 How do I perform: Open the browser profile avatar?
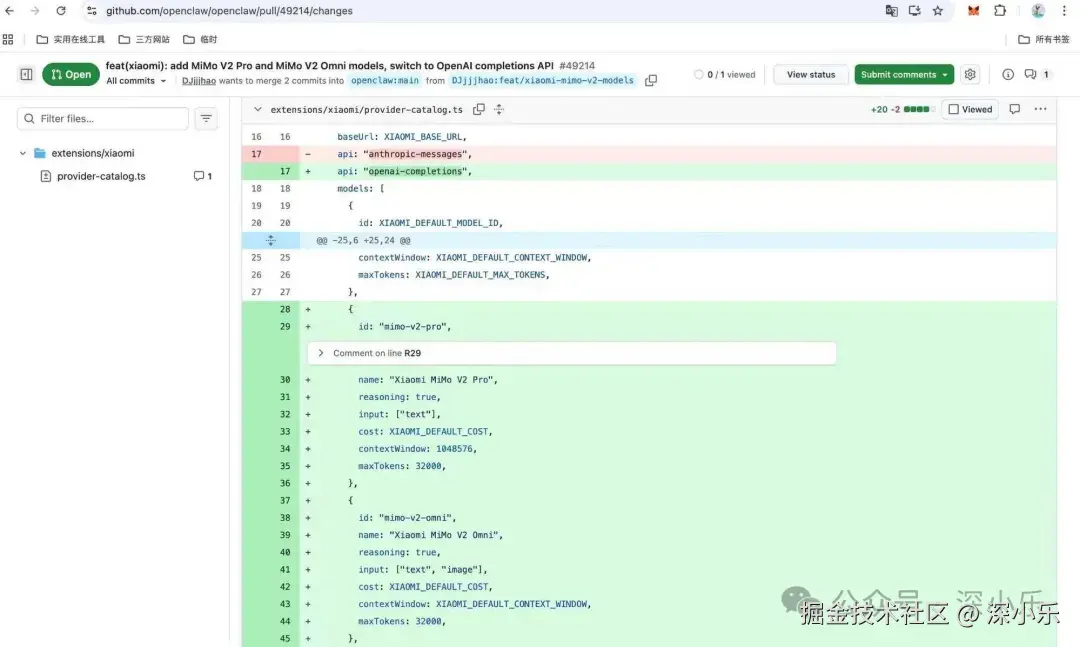1038,11
